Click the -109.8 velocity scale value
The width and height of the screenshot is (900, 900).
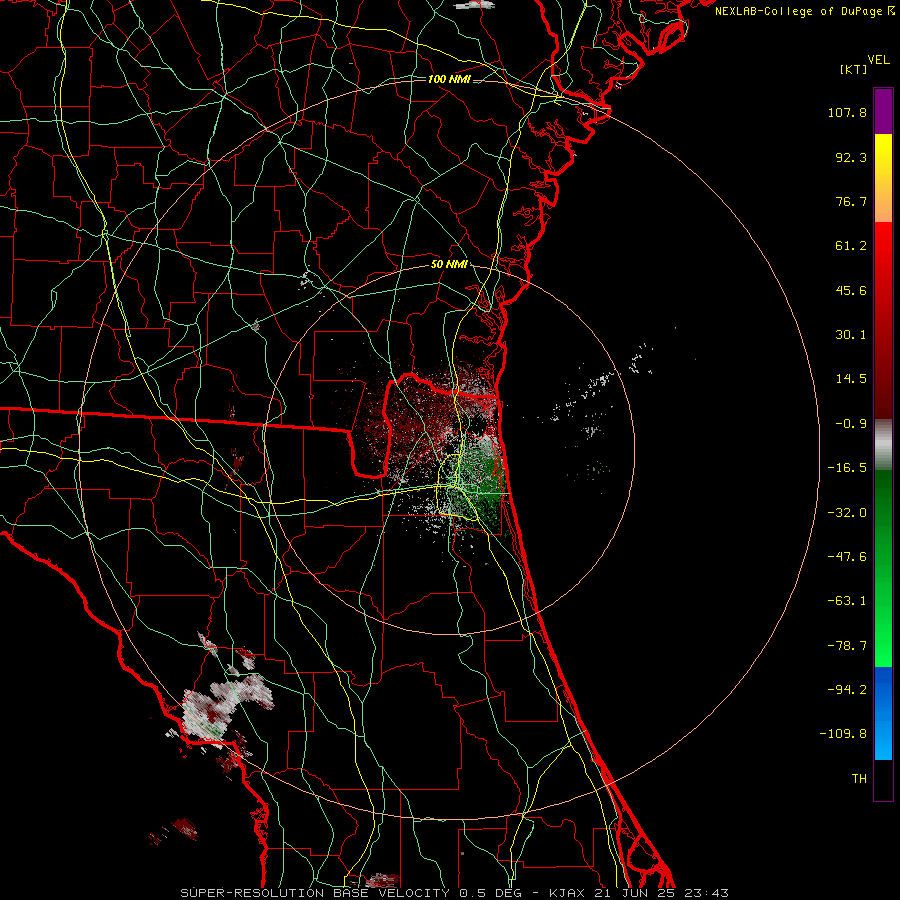click(x=843, y=734)
